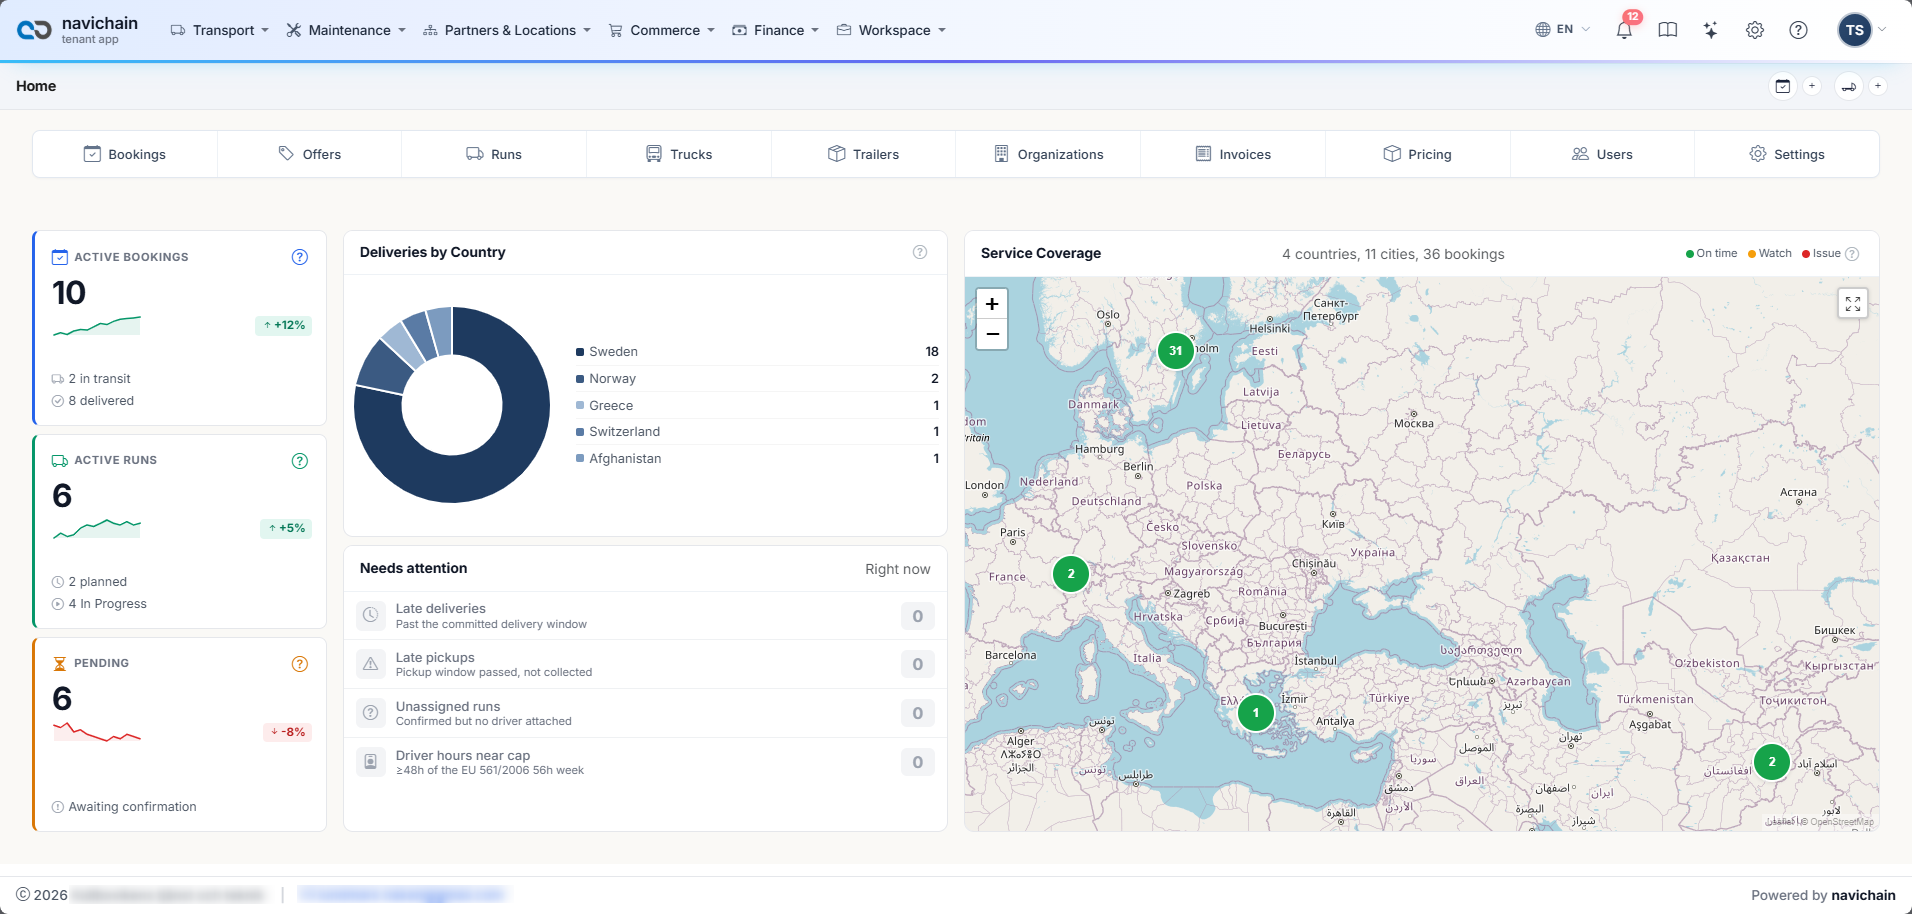
Task: Open the Bookings tab
Action: click(x=125, y=154)
